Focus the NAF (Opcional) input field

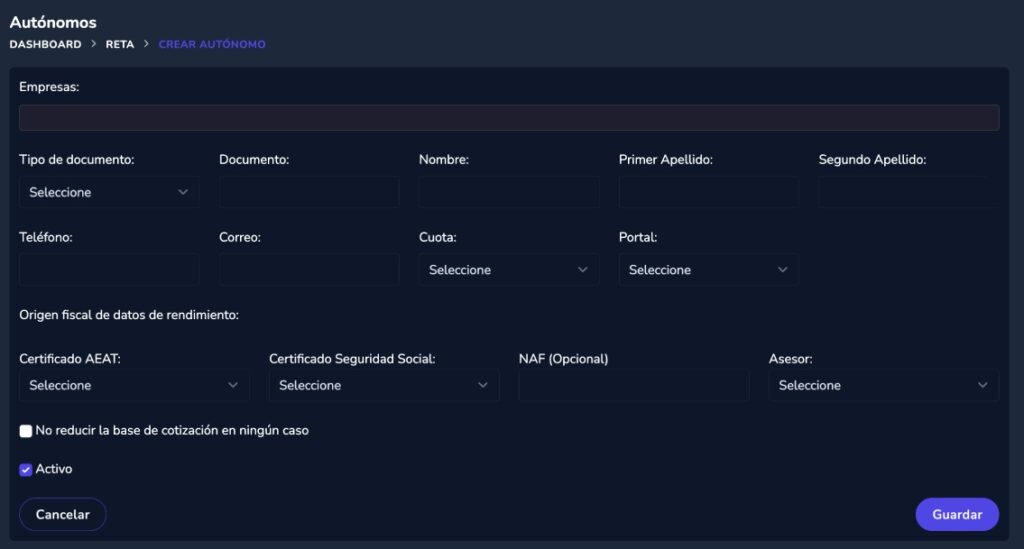tap(633, 385)
